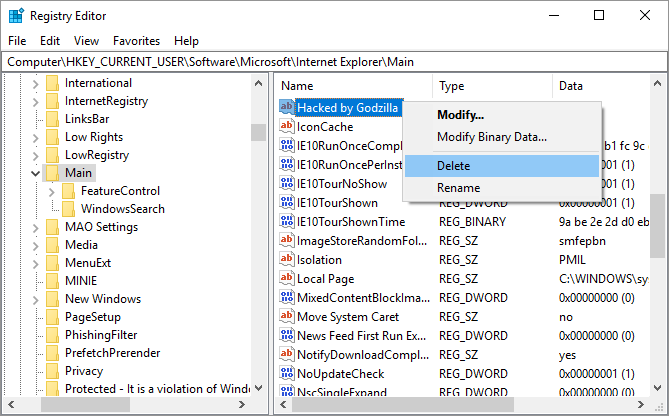Click the string icon next to Isolation

coord(286,260)
